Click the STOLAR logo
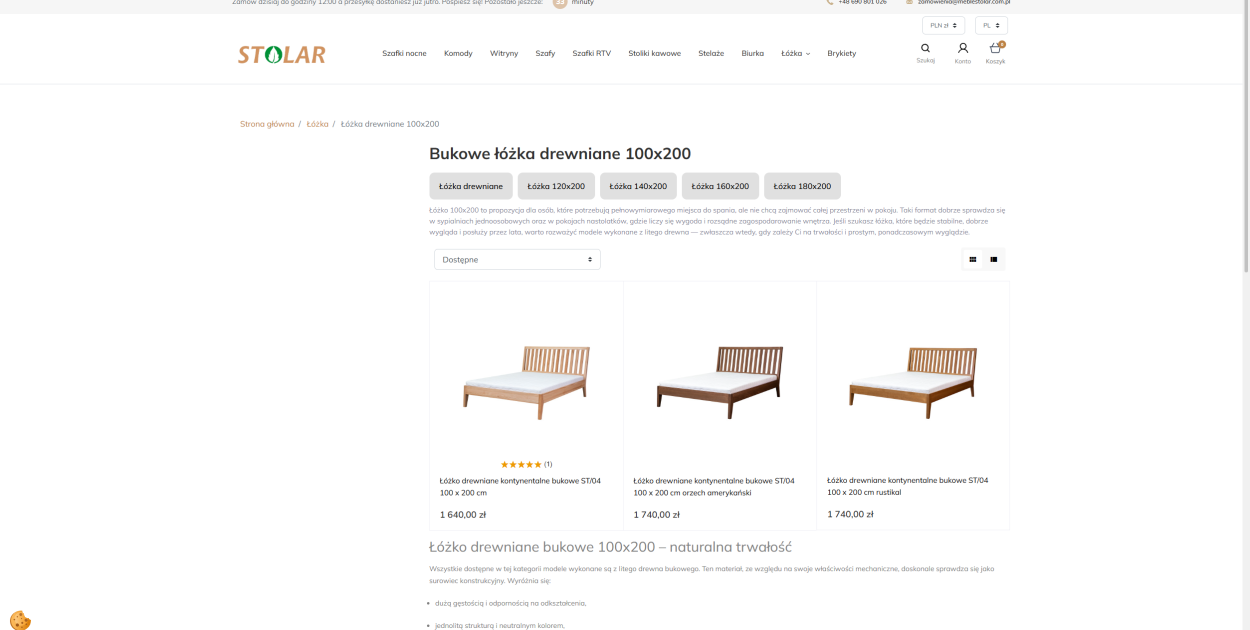Image resolution: width=1250 pixels, height=630 pixels. tap(282, 54)
